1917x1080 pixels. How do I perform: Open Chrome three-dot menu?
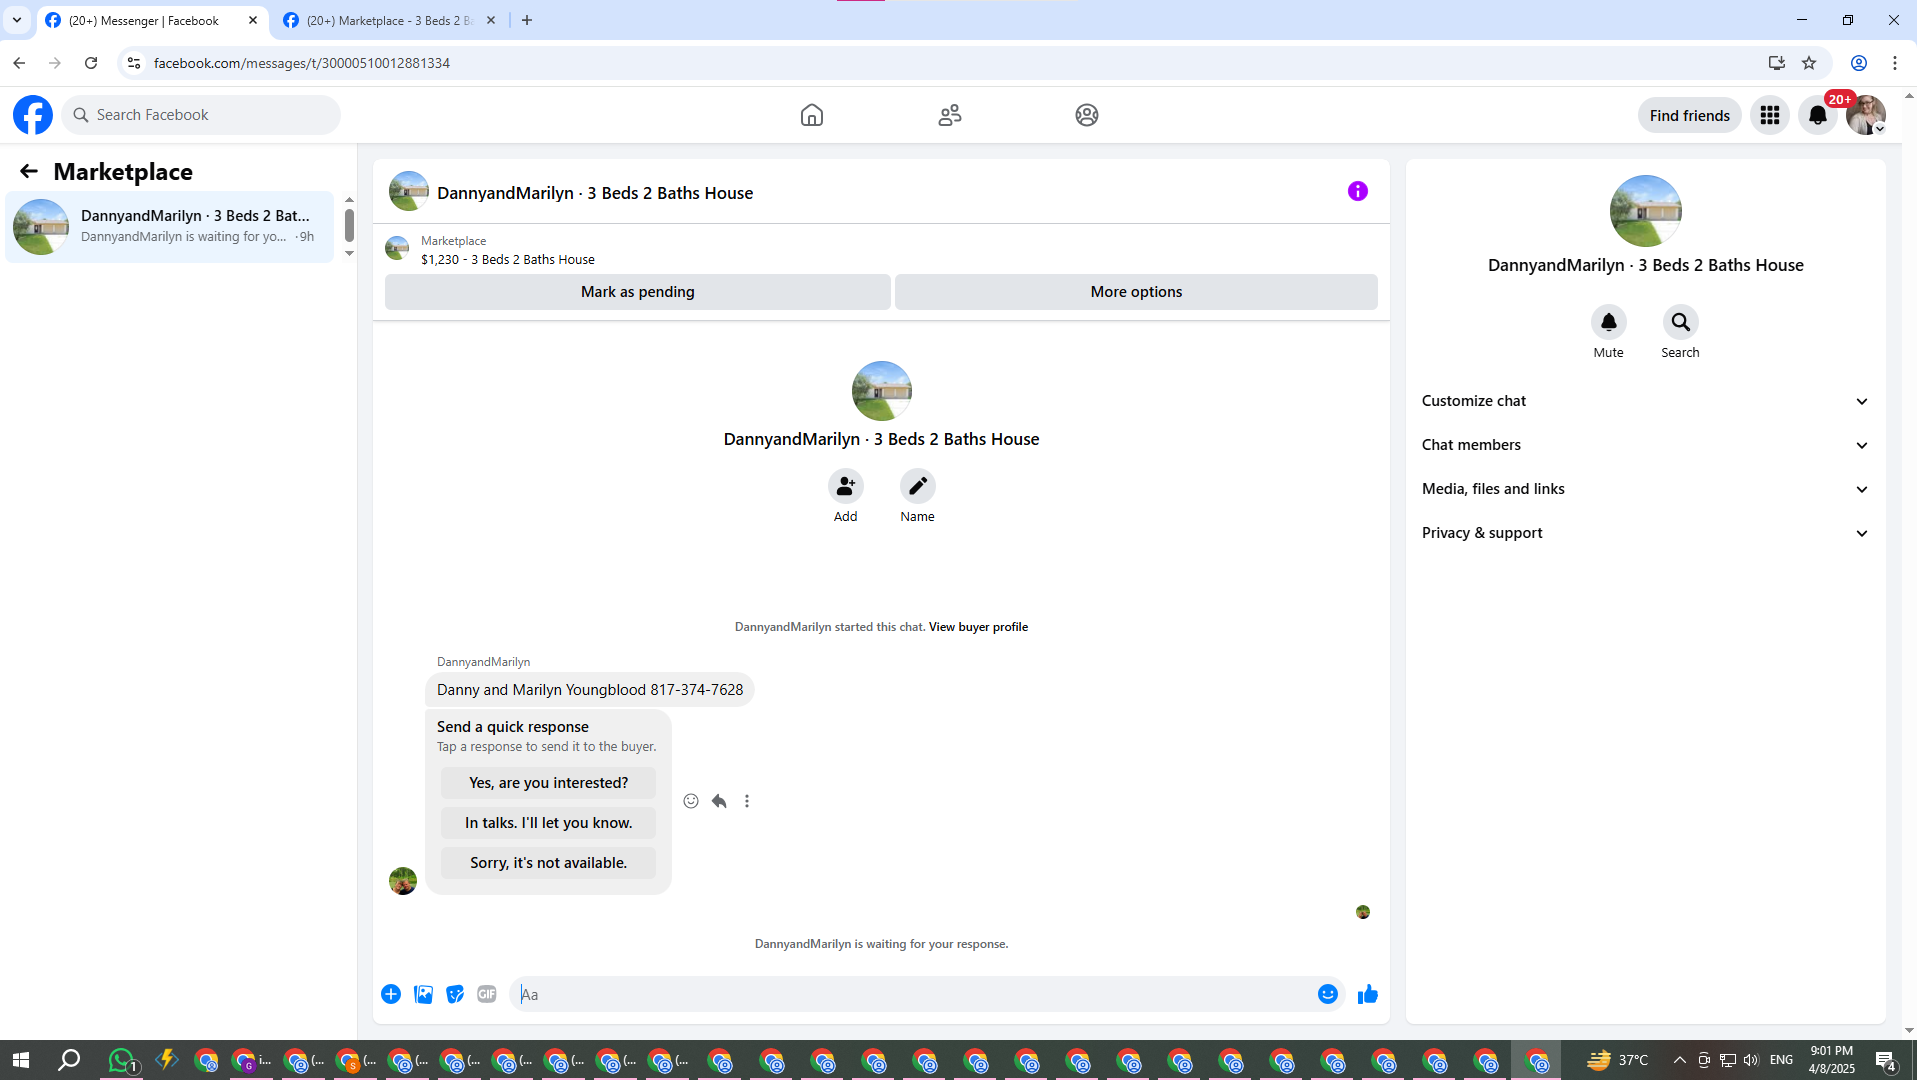[1895, 63]
